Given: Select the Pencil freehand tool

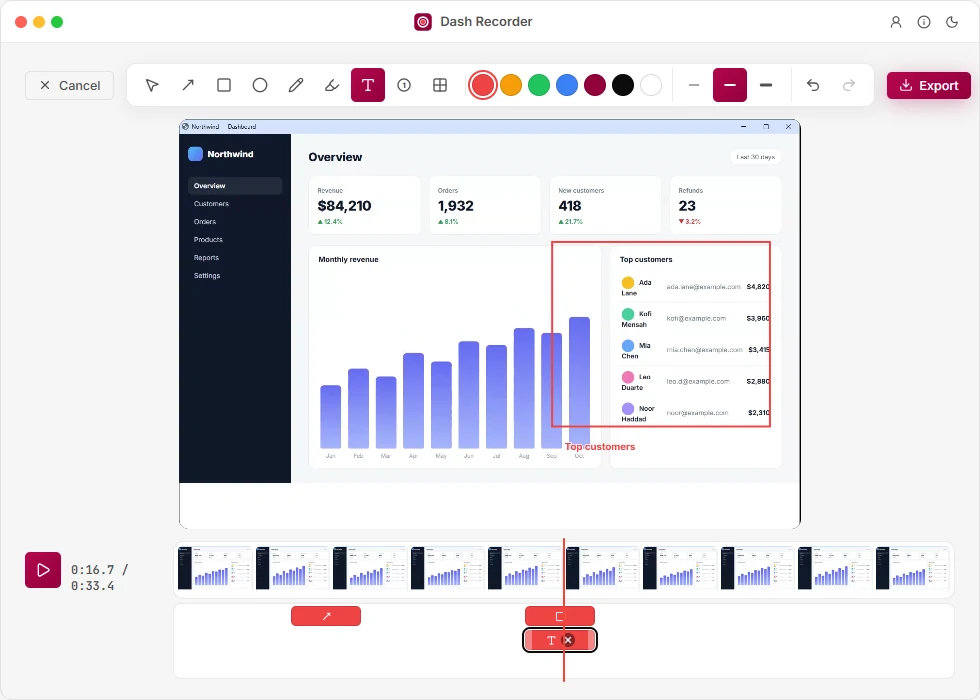Looking at the screenshot, I should tap(296, 85).
